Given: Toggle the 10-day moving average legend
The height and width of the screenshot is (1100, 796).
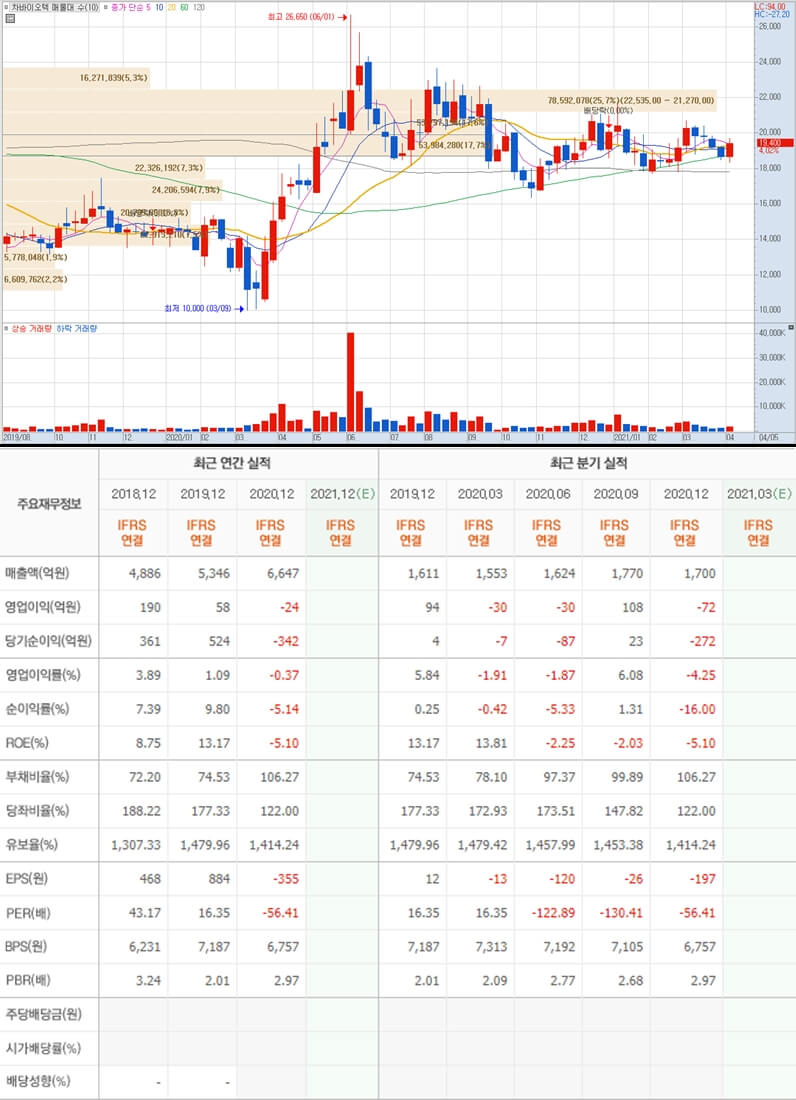Looking at the screenshot, I should (159, 7).
